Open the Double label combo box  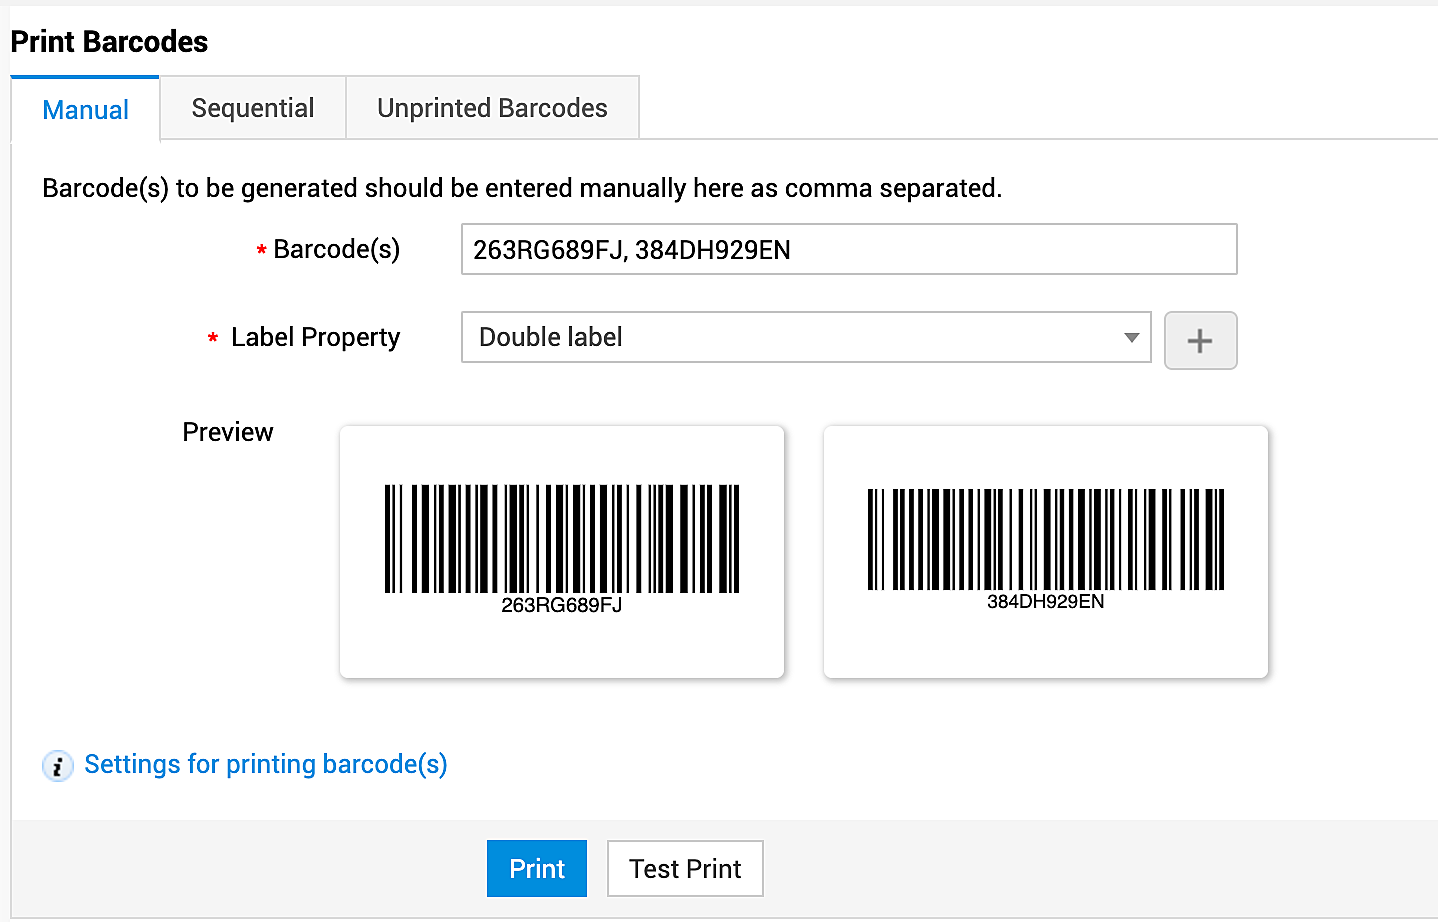tap(805, 338)
